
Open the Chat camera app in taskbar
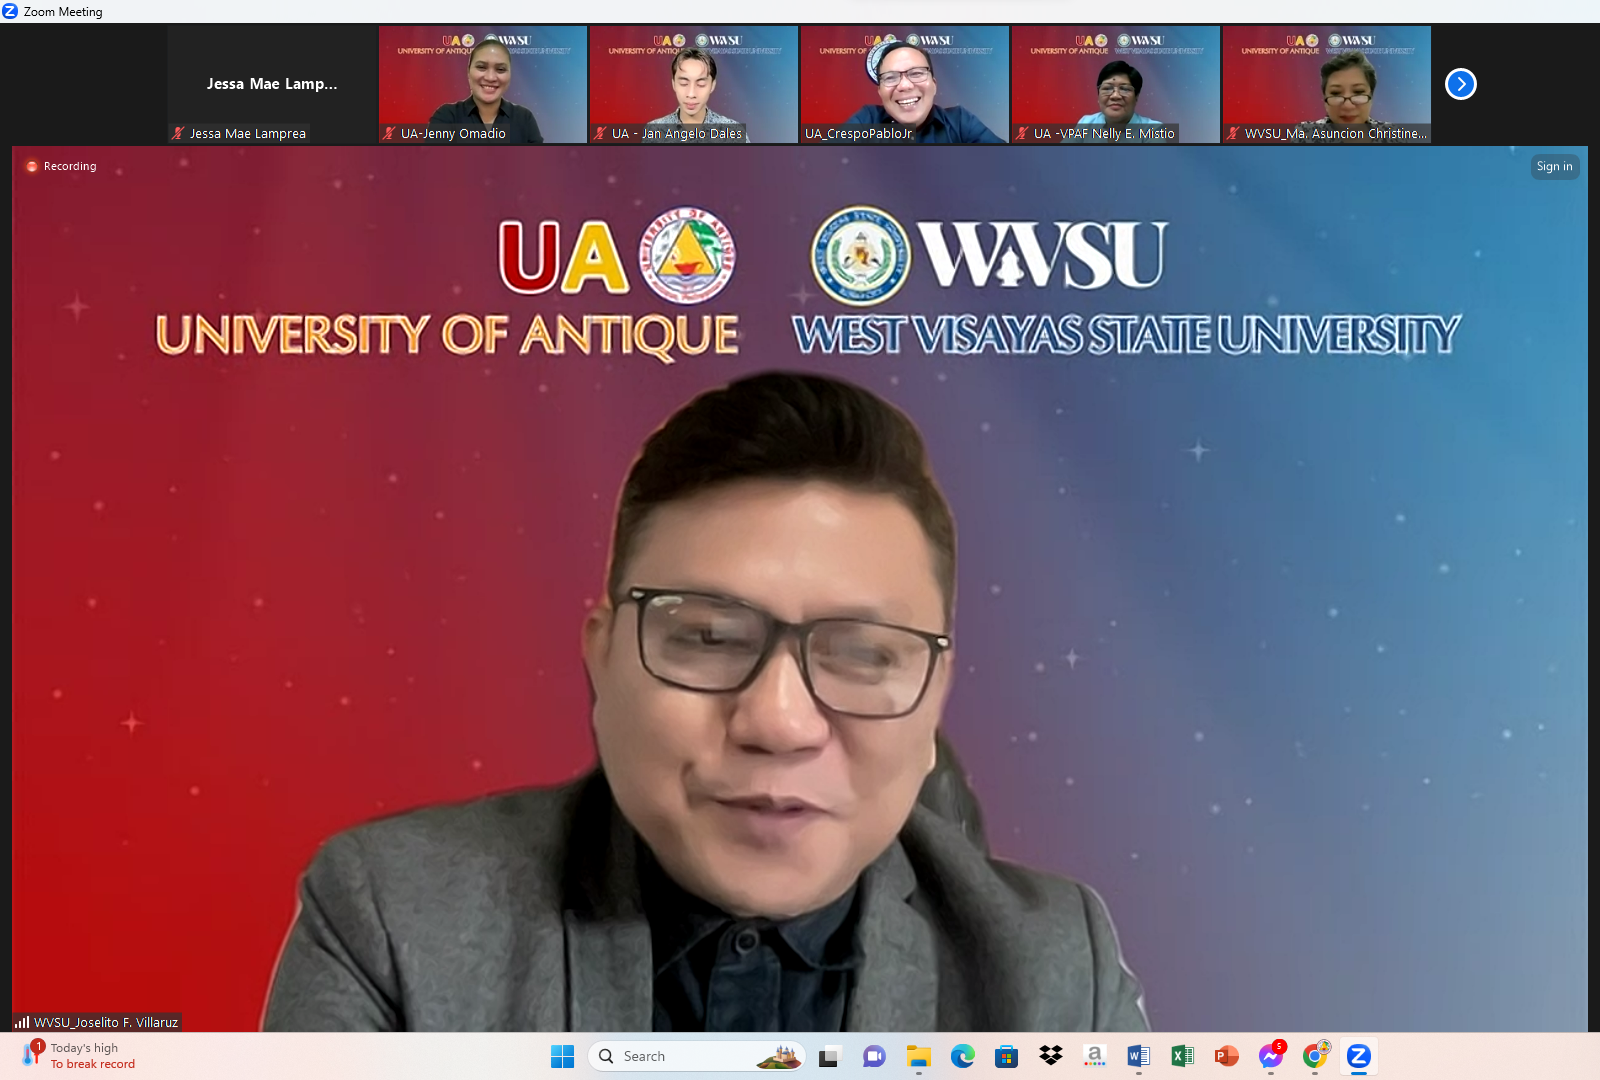coord(874,1056)
